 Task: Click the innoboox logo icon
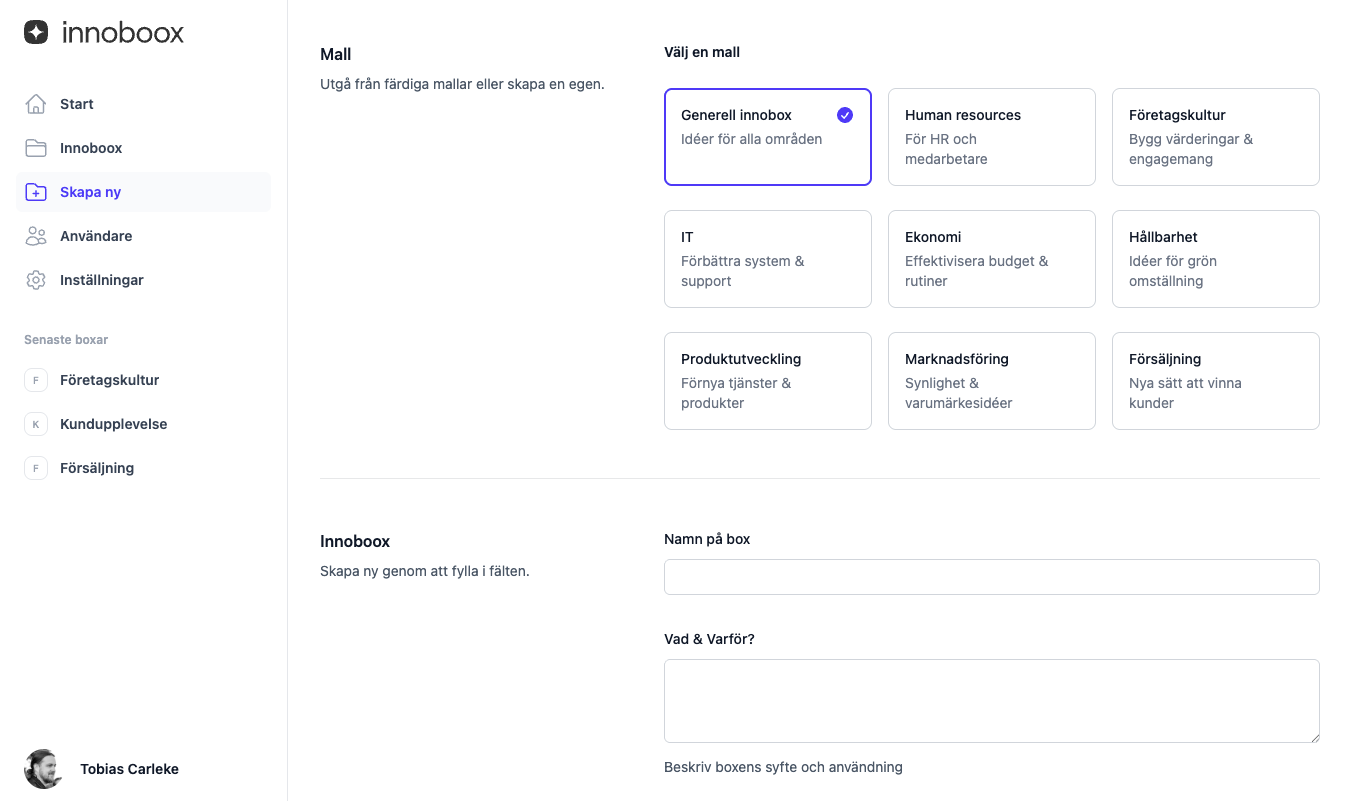point(37,32)
